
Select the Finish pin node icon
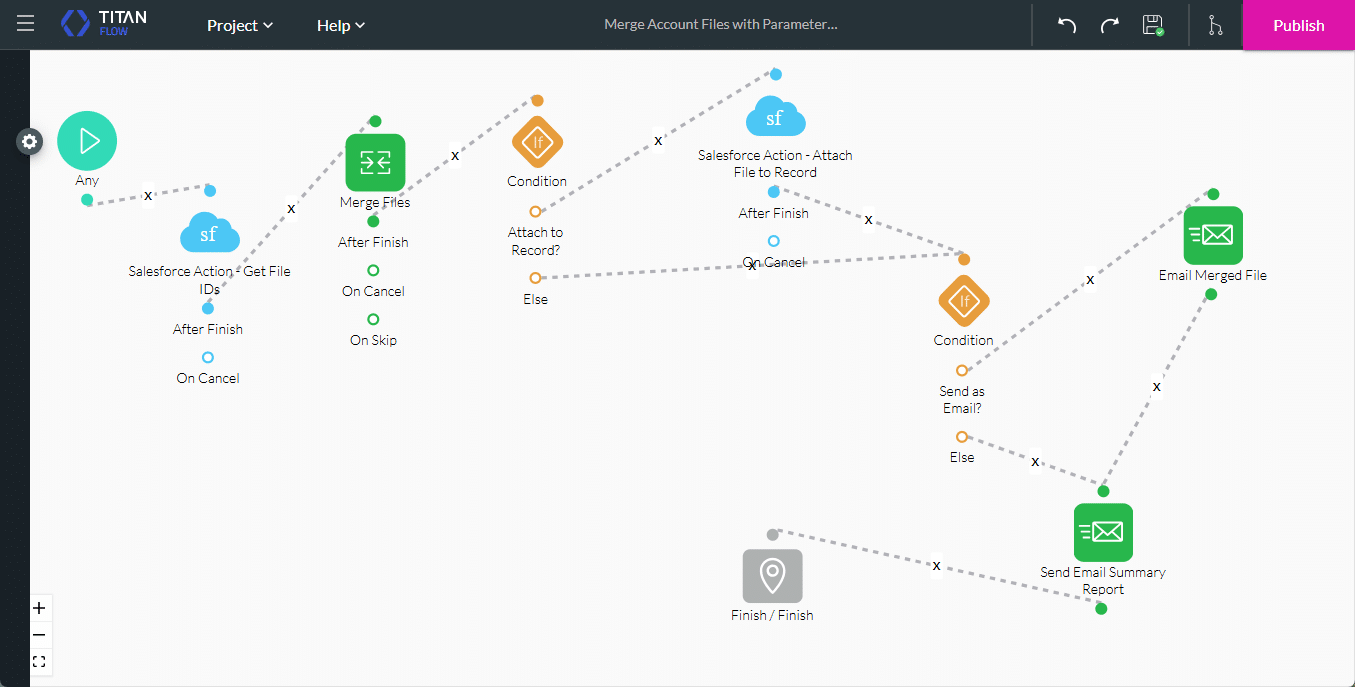(x=772, y=576)
